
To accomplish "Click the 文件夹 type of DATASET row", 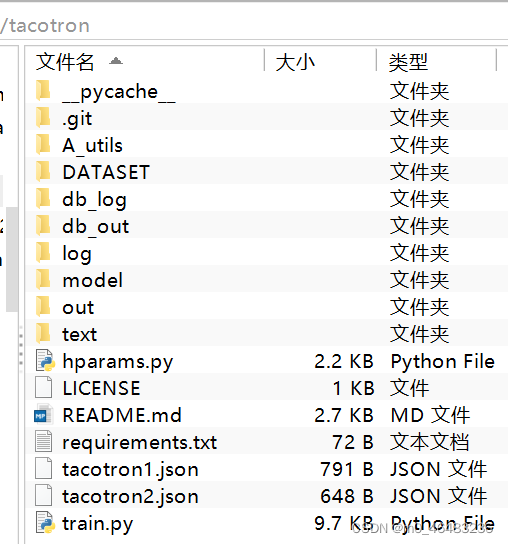I will (420, 172).
